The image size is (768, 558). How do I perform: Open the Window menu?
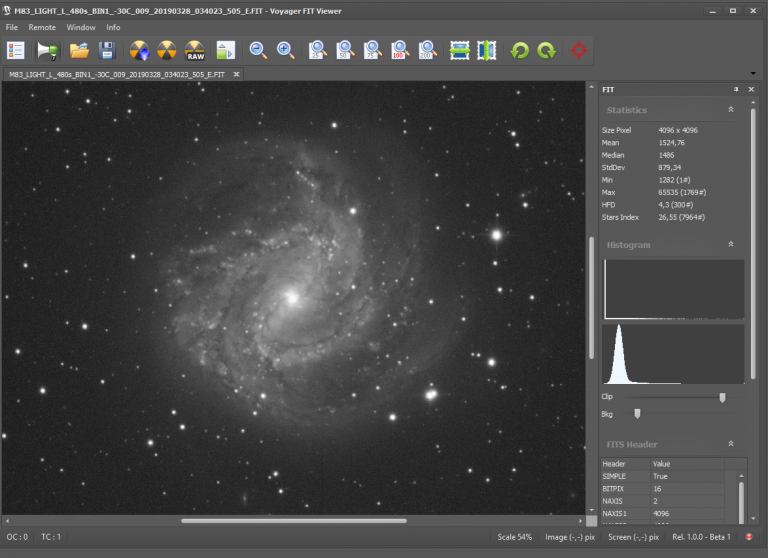tap(81, 27)
